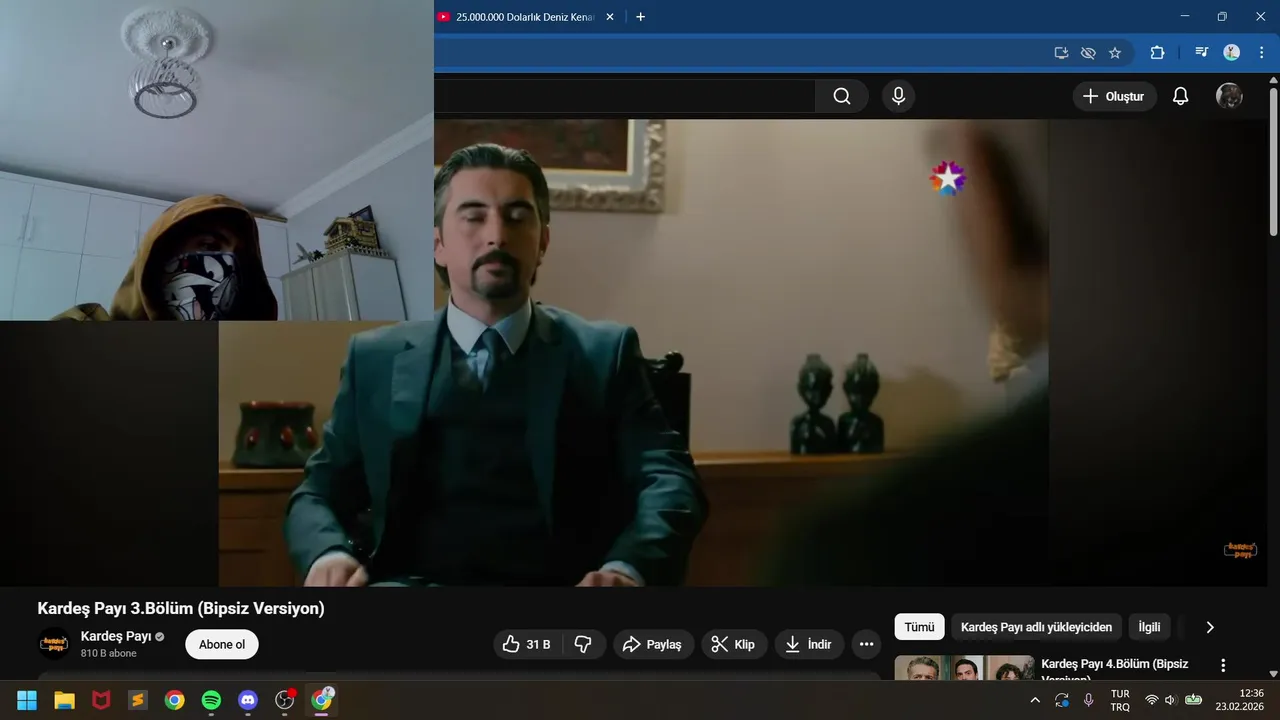
Task: Click the crossed-out eye icon in address bar
Action: click(1088, 53)
